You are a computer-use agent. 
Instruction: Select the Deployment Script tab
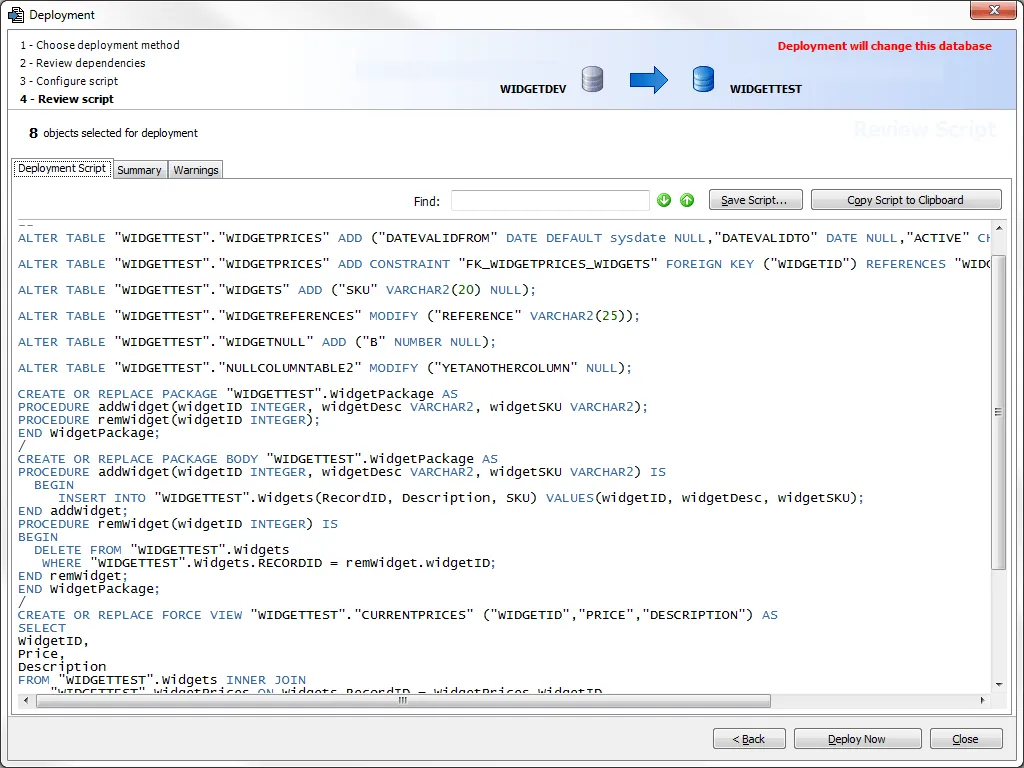(x=61, y=168)
